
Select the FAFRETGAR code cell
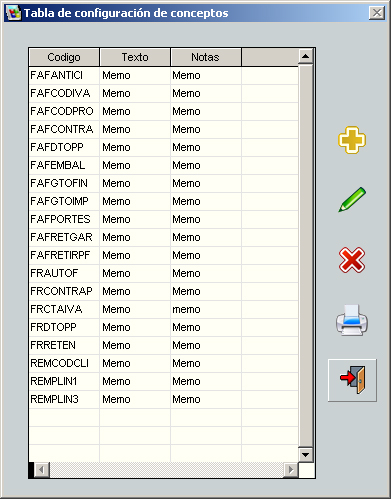(64, 237)
